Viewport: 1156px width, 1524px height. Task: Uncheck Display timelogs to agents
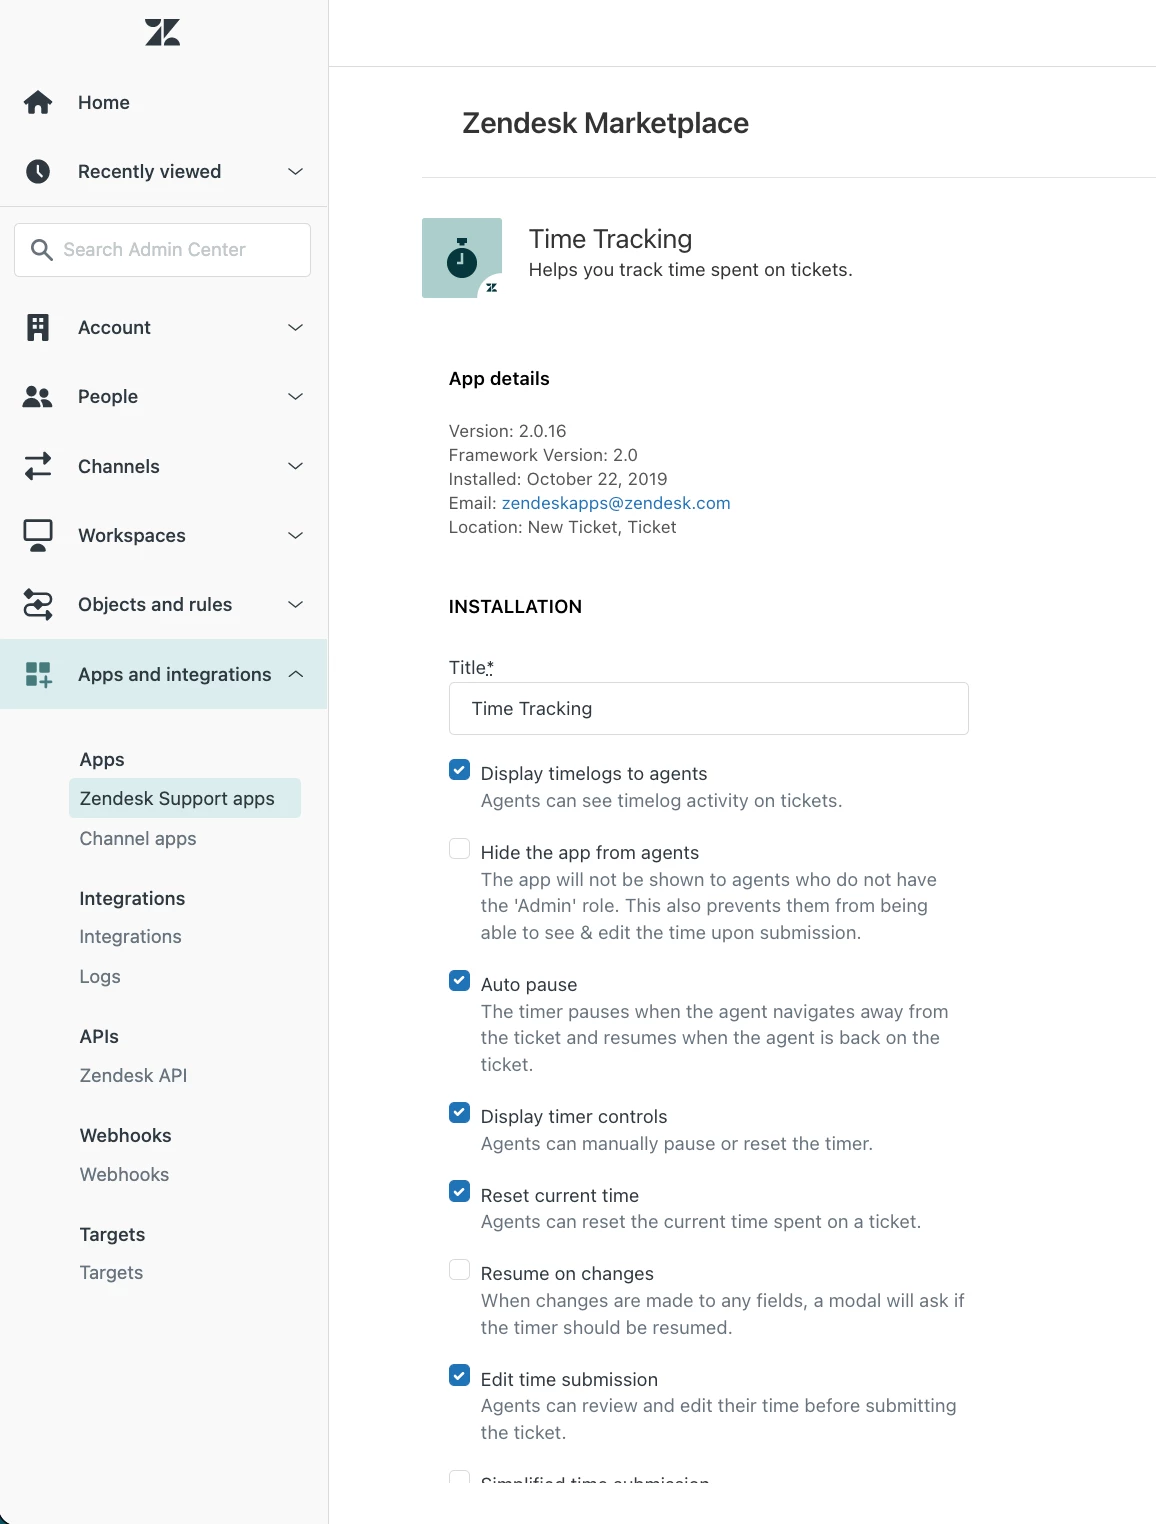click(459, 770)
